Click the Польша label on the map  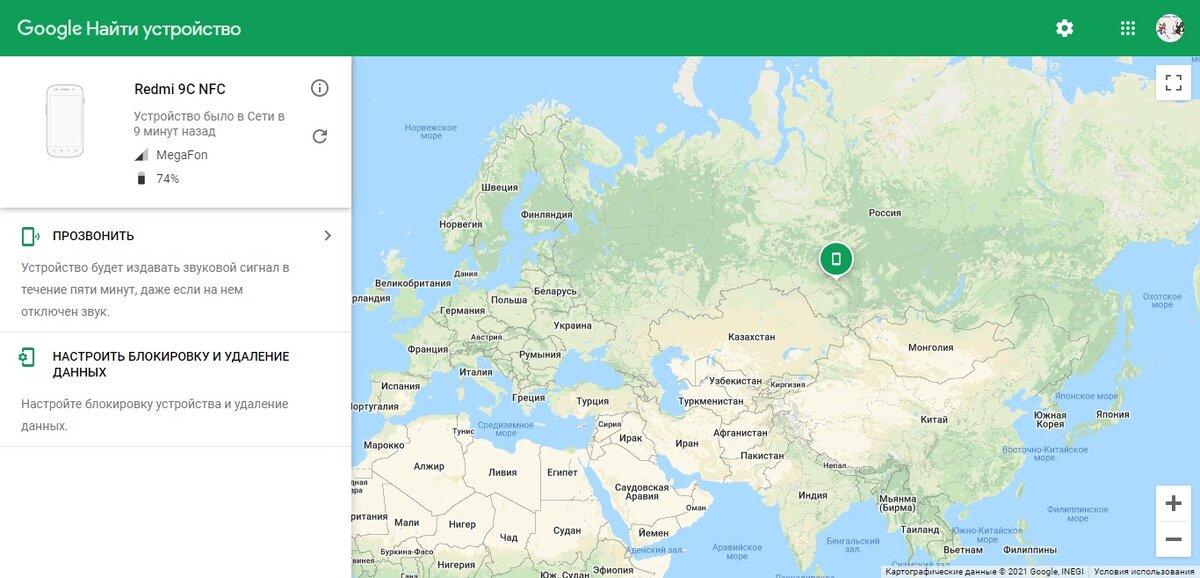pyautogui.click(x=509, y=299)
